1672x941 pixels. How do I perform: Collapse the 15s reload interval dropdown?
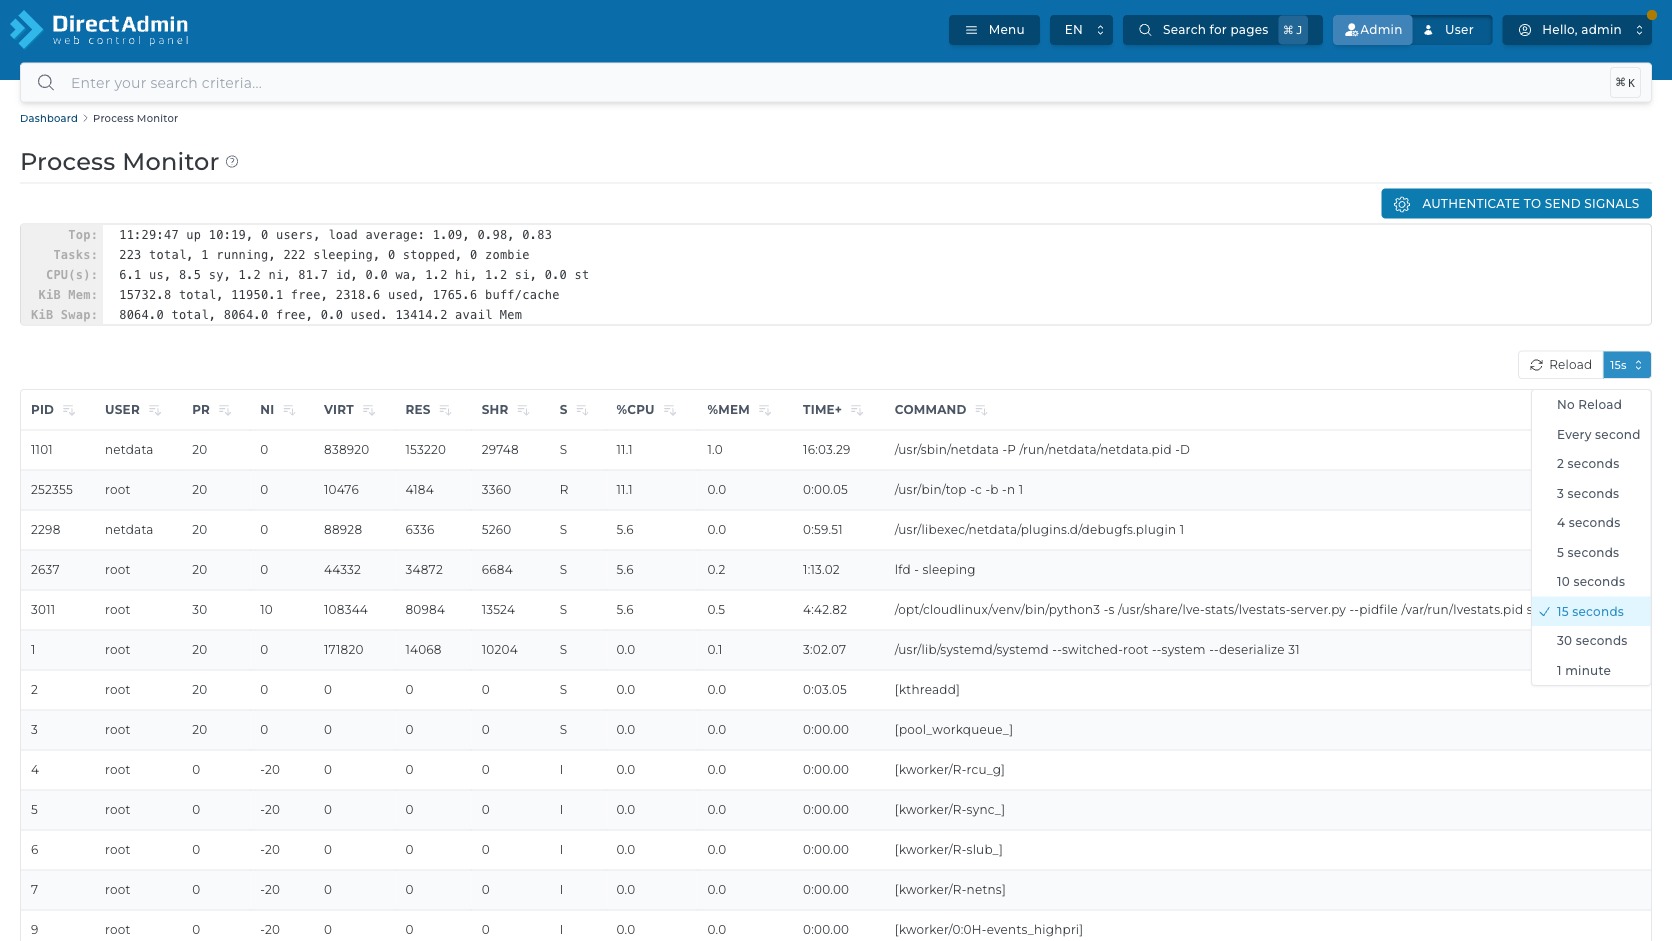[x=1627, y=365]
